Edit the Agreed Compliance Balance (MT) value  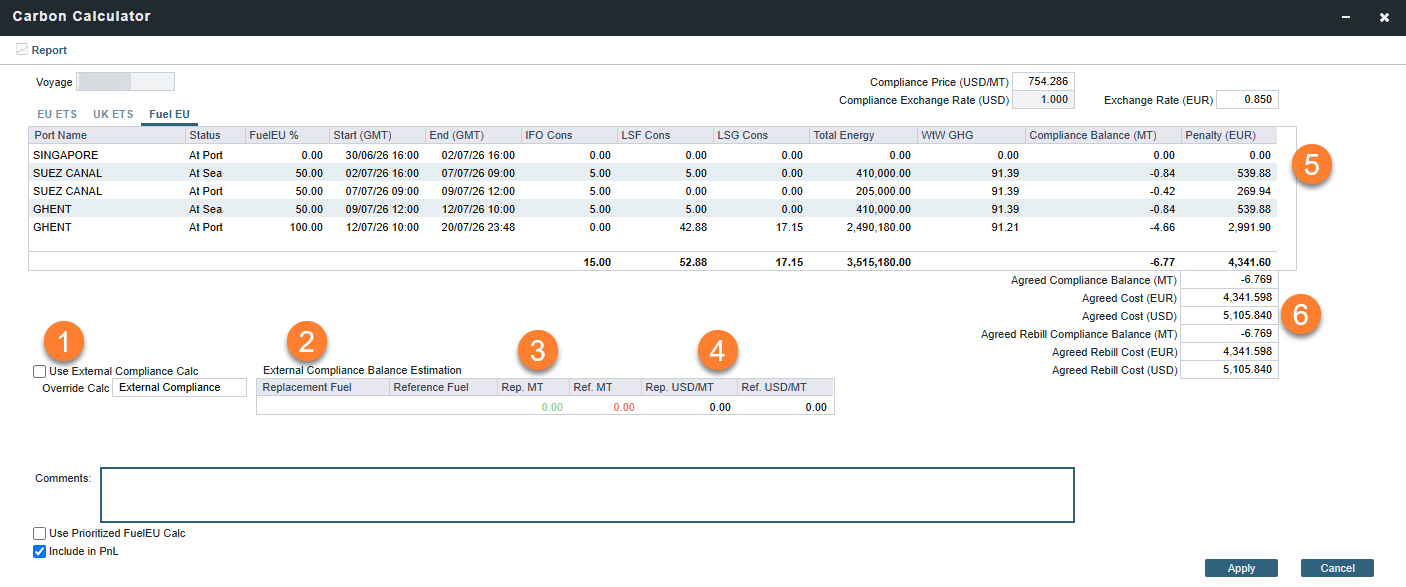1229,280
